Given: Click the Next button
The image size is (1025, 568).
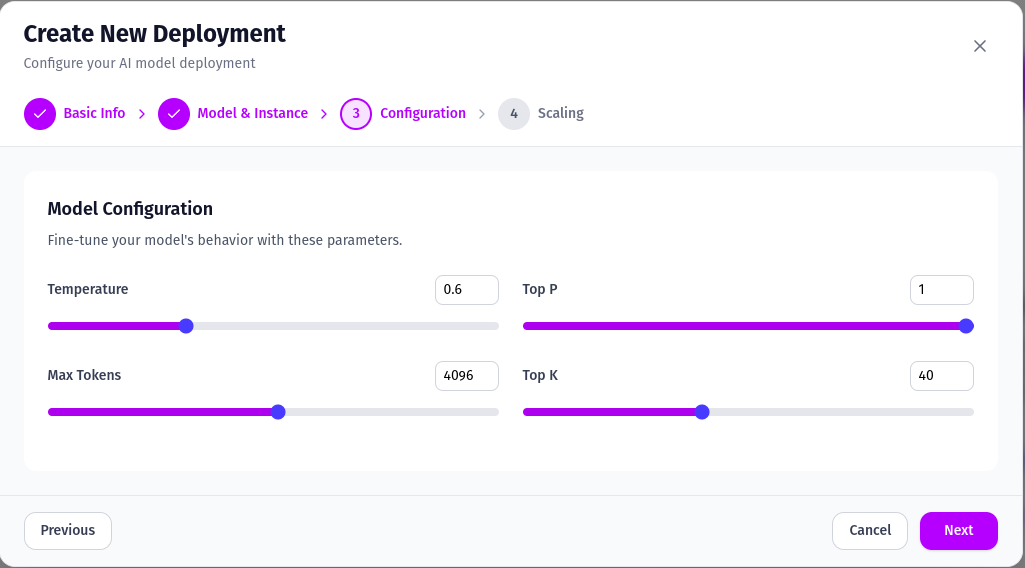Looking at the screenshot, I should pos(958,531).
